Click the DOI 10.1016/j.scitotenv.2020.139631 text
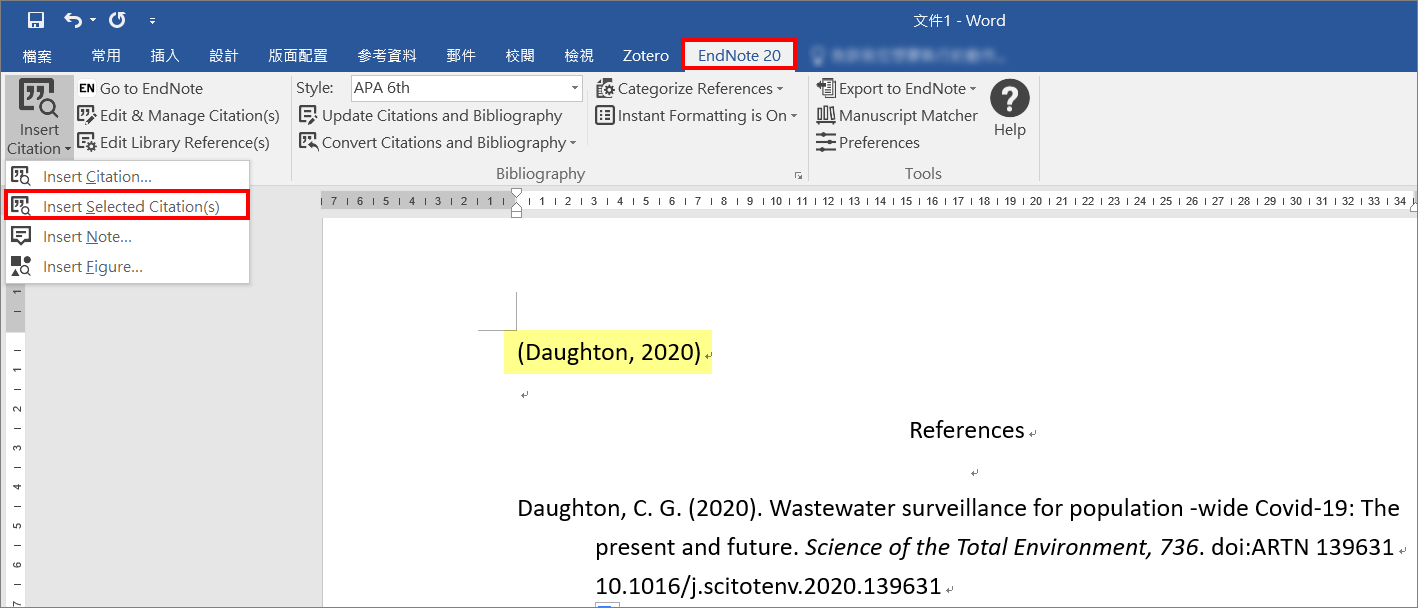Screen dimensions: 1418x608 pos(768,586)
